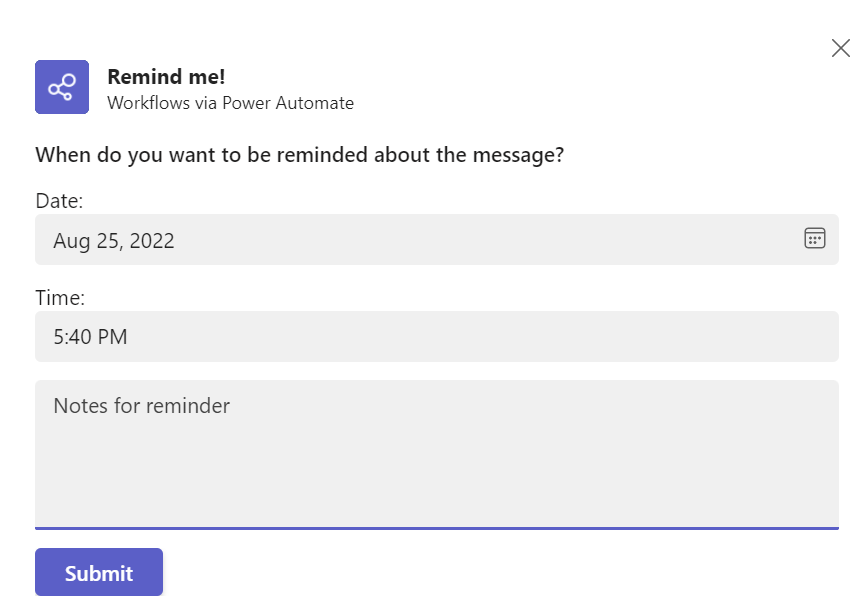Screen dimensions: 867x606
Task: Select the "Aug 25, 2022" date value
Action: 114,241
